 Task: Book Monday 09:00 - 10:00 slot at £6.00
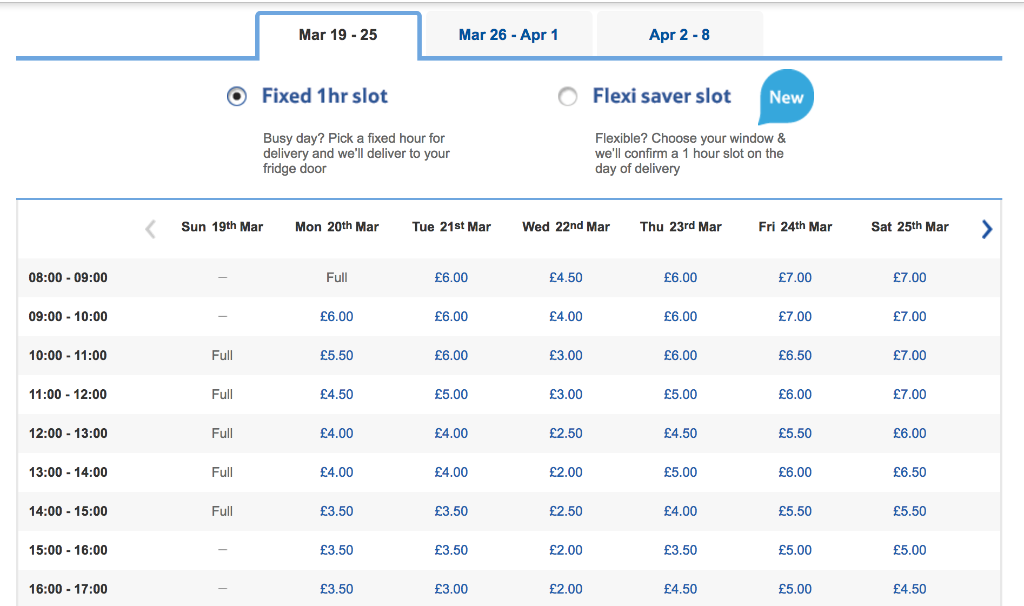click(x=336, y=317)
